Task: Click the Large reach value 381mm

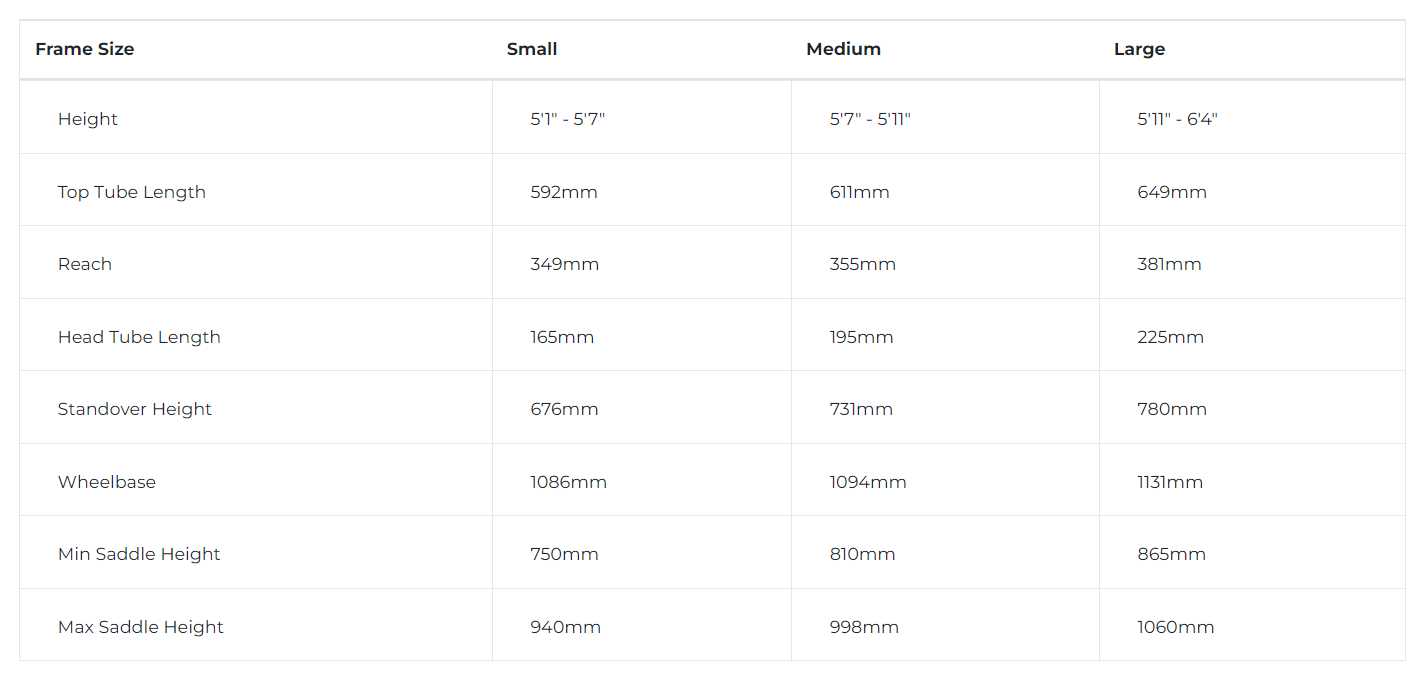Action: click(x=1169, y=264)
